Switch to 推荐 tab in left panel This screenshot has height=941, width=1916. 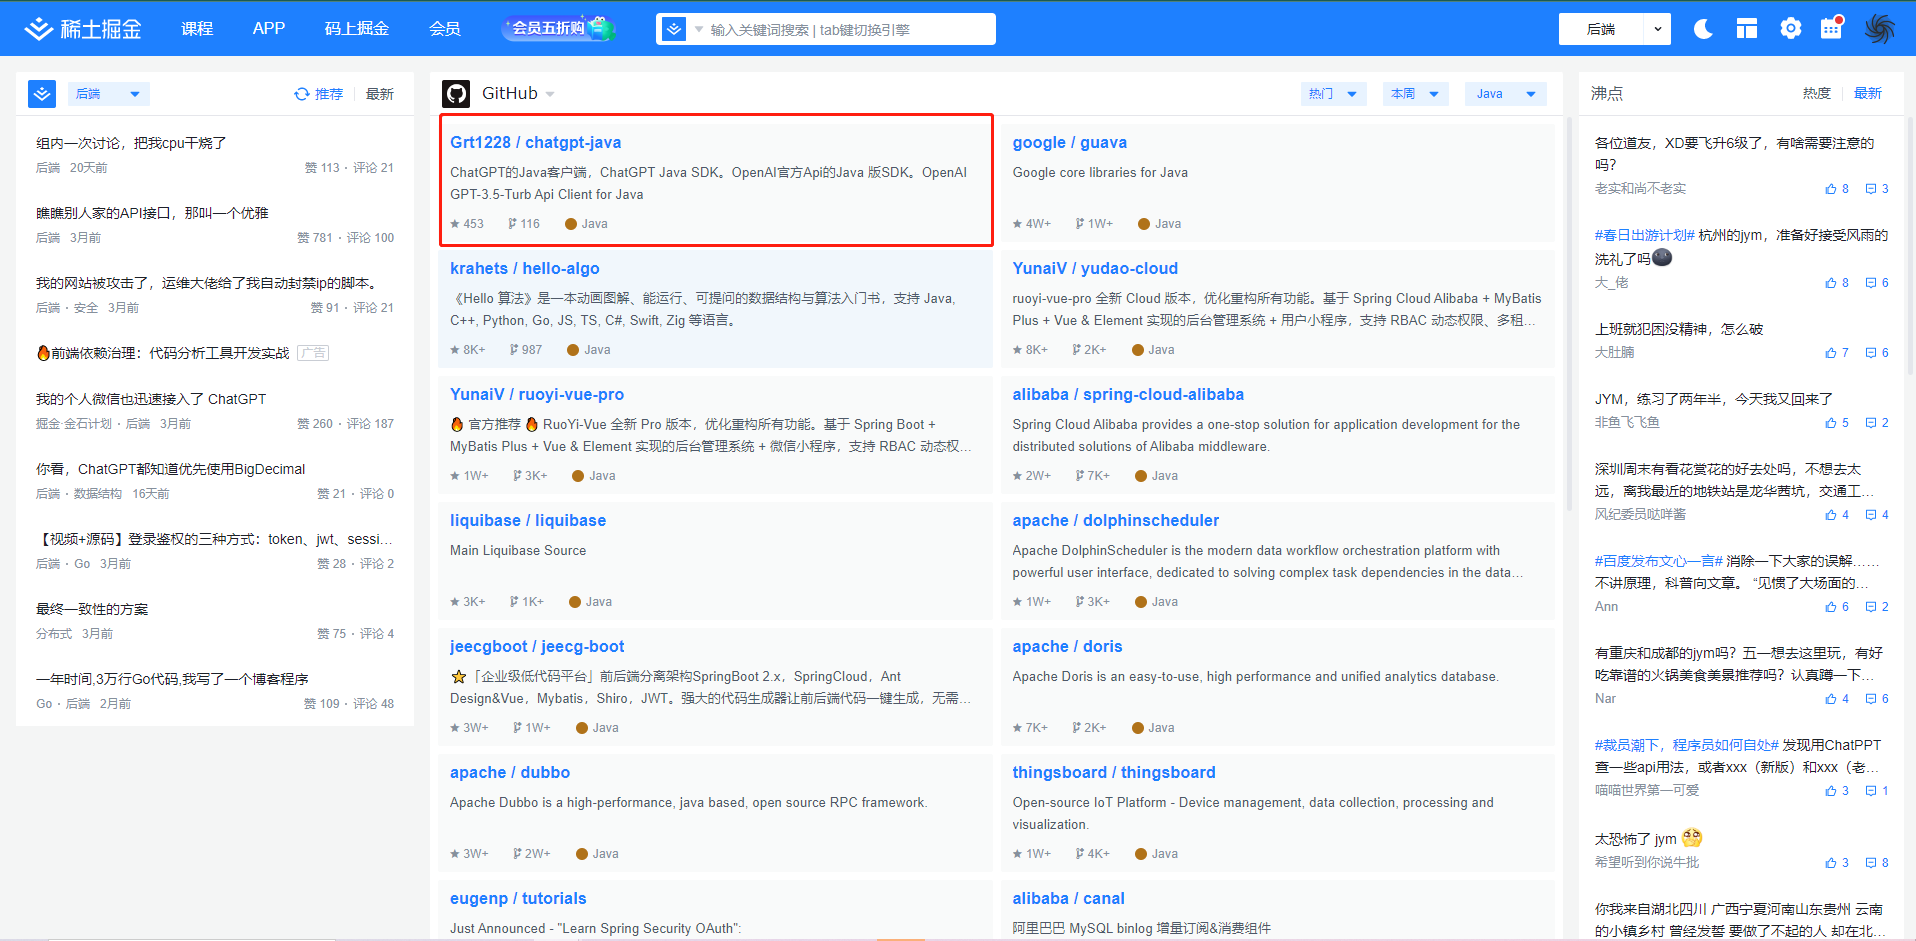tap(329, 94)
